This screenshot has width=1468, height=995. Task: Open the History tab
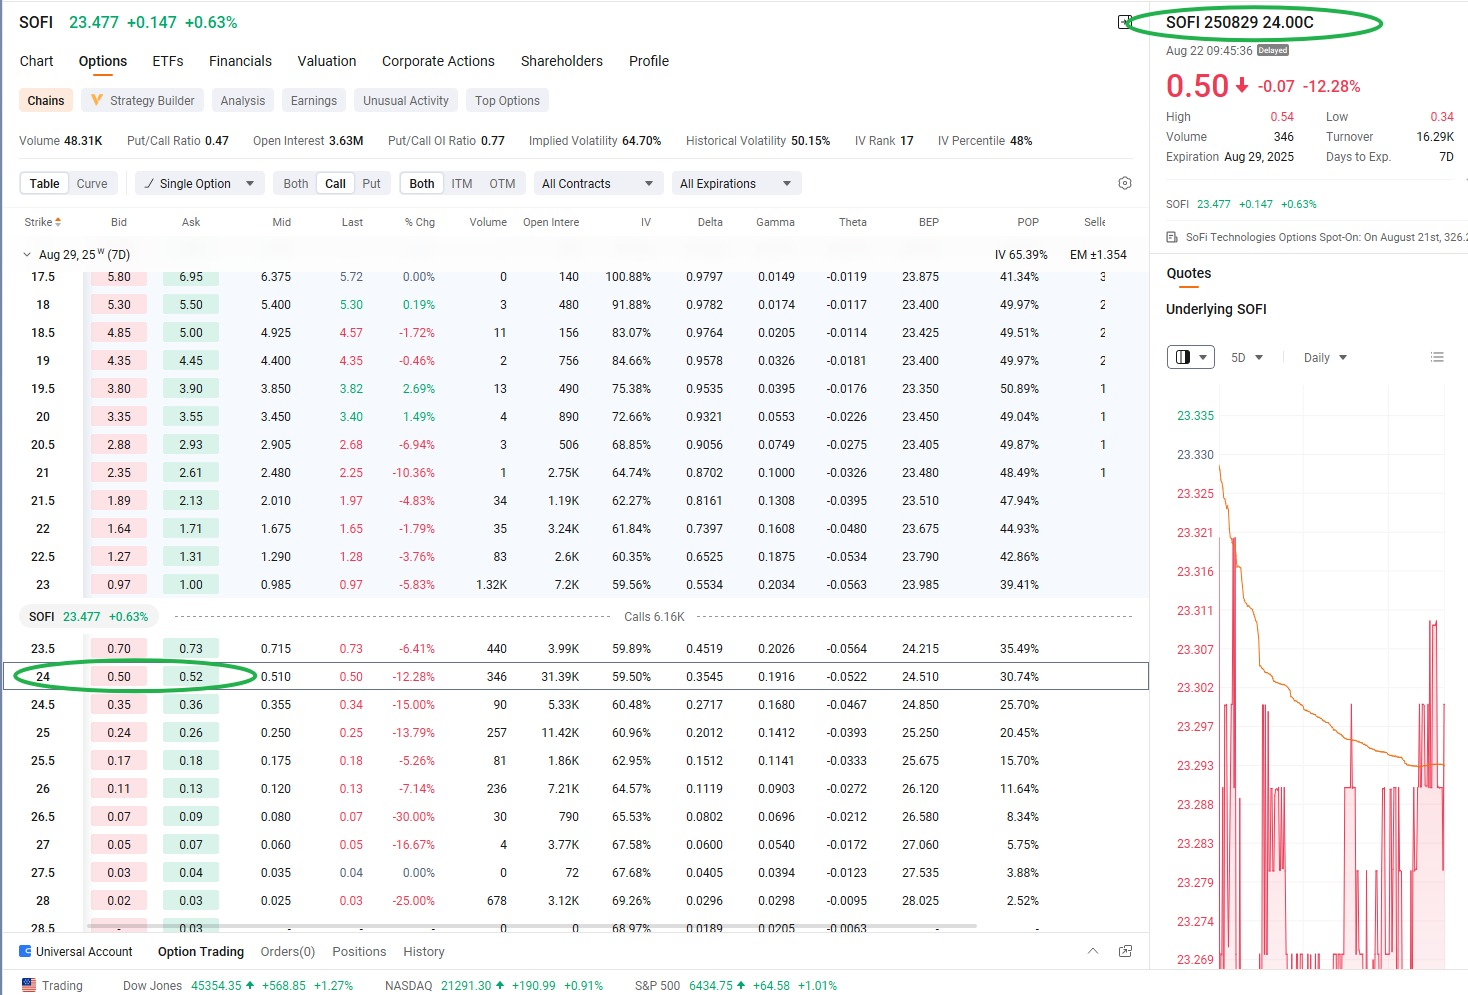pos(424,952)
